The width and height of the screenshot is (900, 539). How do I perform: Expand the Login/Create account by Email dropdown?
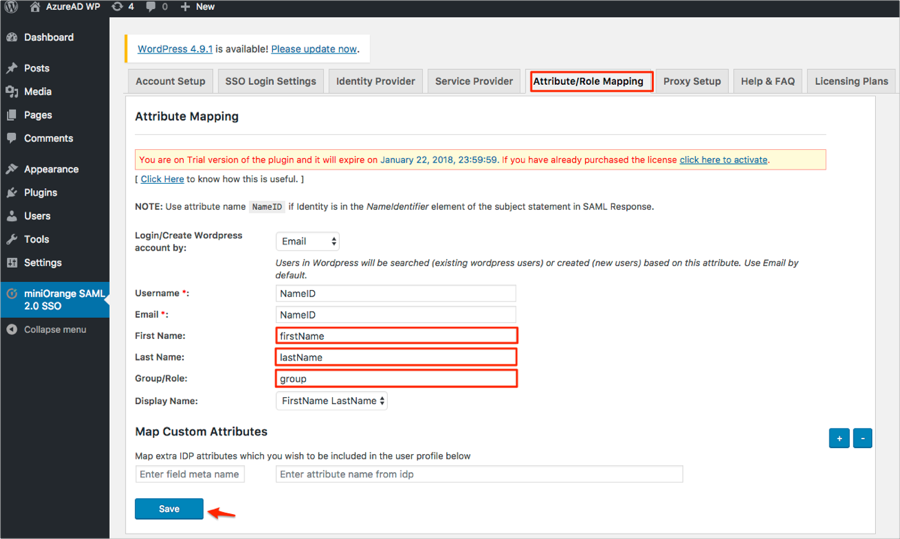point(307,241)
